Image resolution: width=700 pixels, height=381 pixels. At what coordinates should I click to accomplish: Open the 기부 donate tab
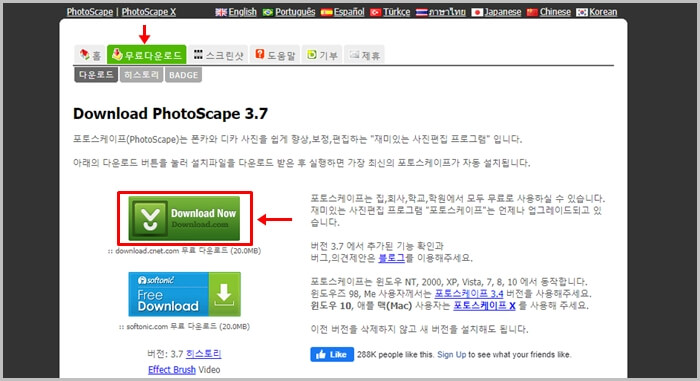[x=322, y=55]
